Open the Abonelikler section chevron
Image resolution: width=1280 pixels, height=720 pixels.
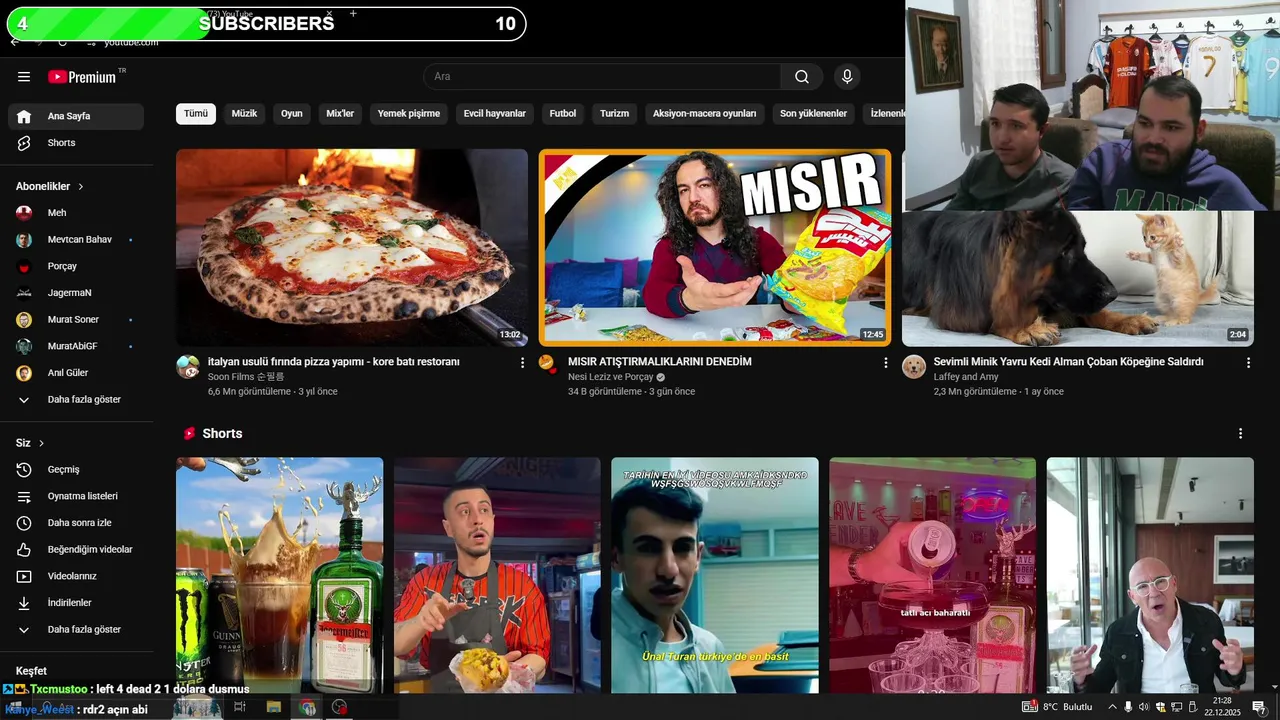click(x=81, y=187)
